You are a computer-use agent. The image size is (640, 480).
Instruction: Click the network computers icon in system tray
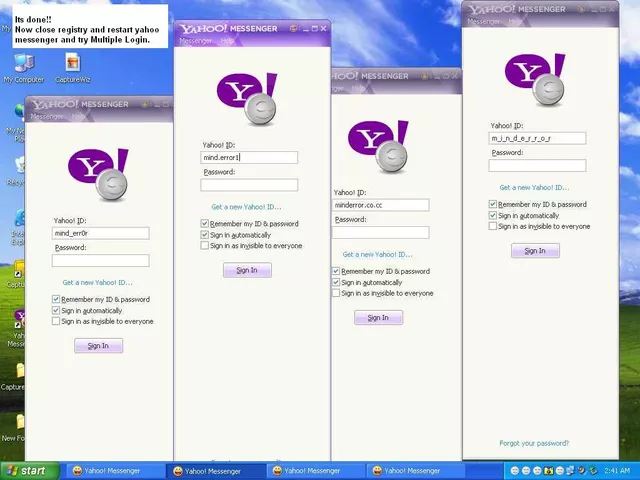[x=570, y=471]
